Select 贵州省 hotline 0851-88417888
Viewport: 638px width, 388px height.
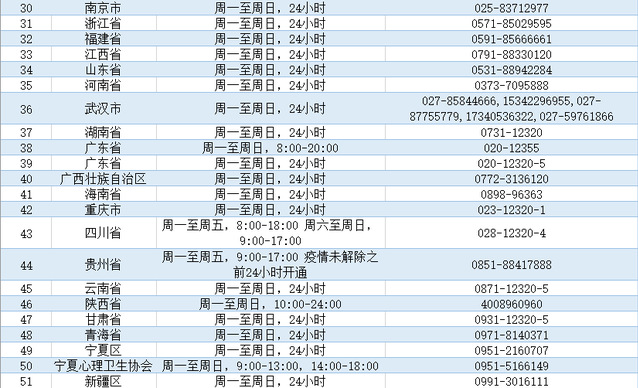click(x=511, y=265)
